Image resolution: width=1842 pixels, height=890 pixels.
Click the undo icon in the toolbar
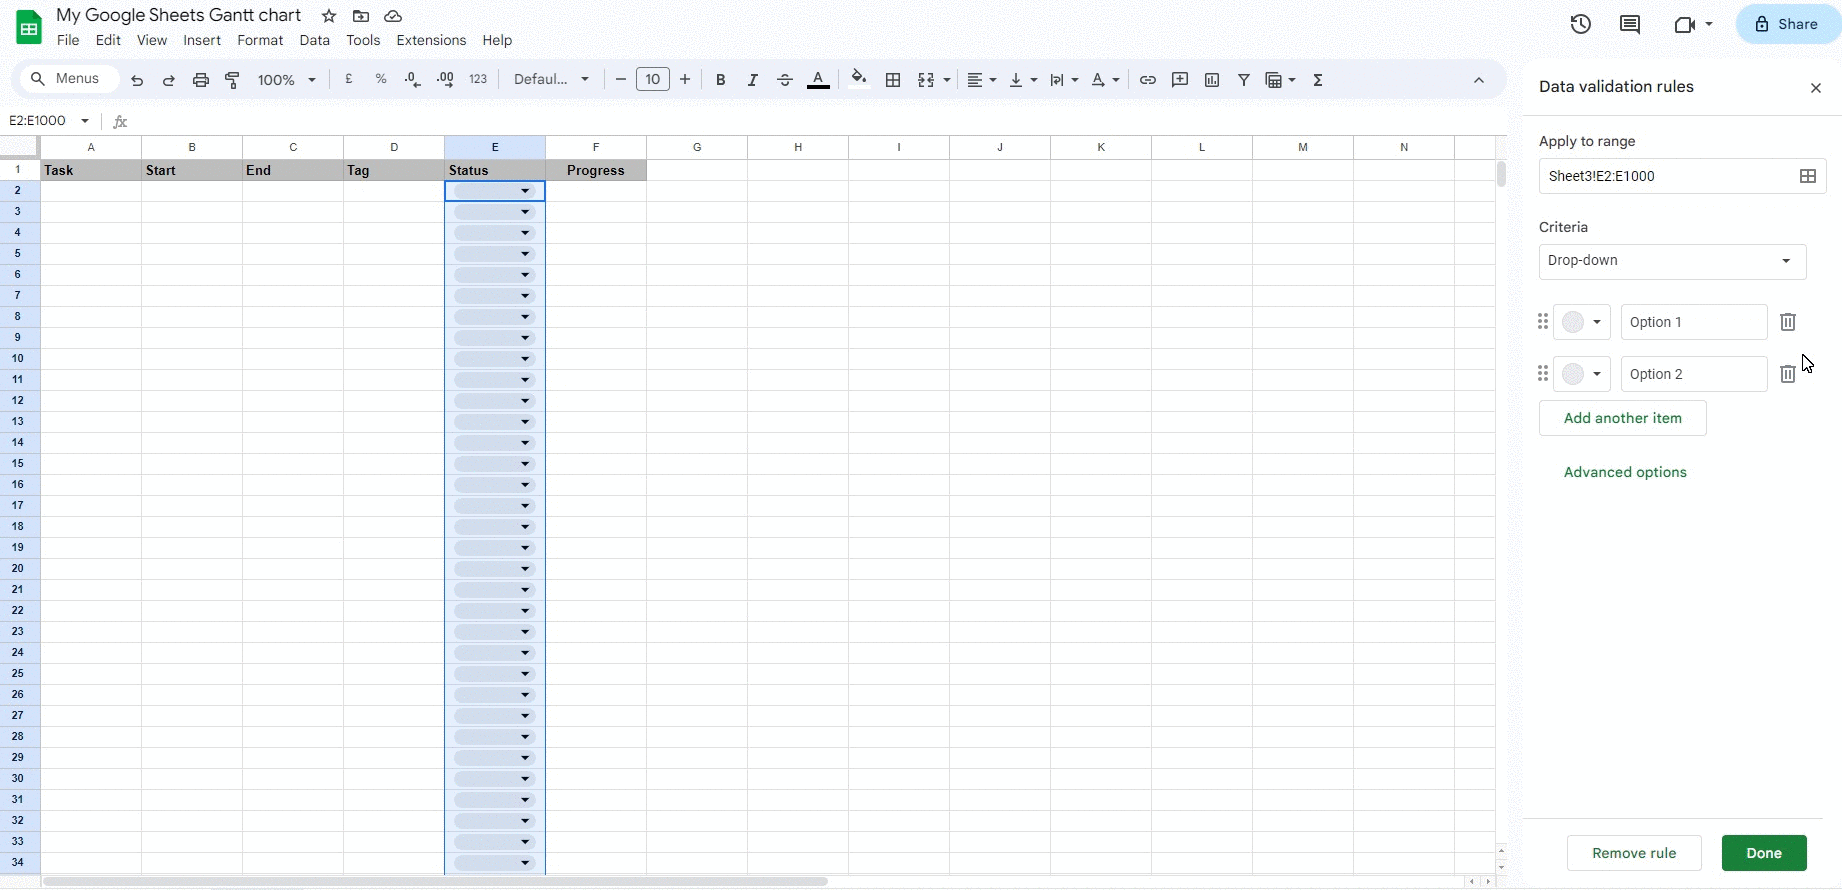pyautogui.click(x=137, y=80)
